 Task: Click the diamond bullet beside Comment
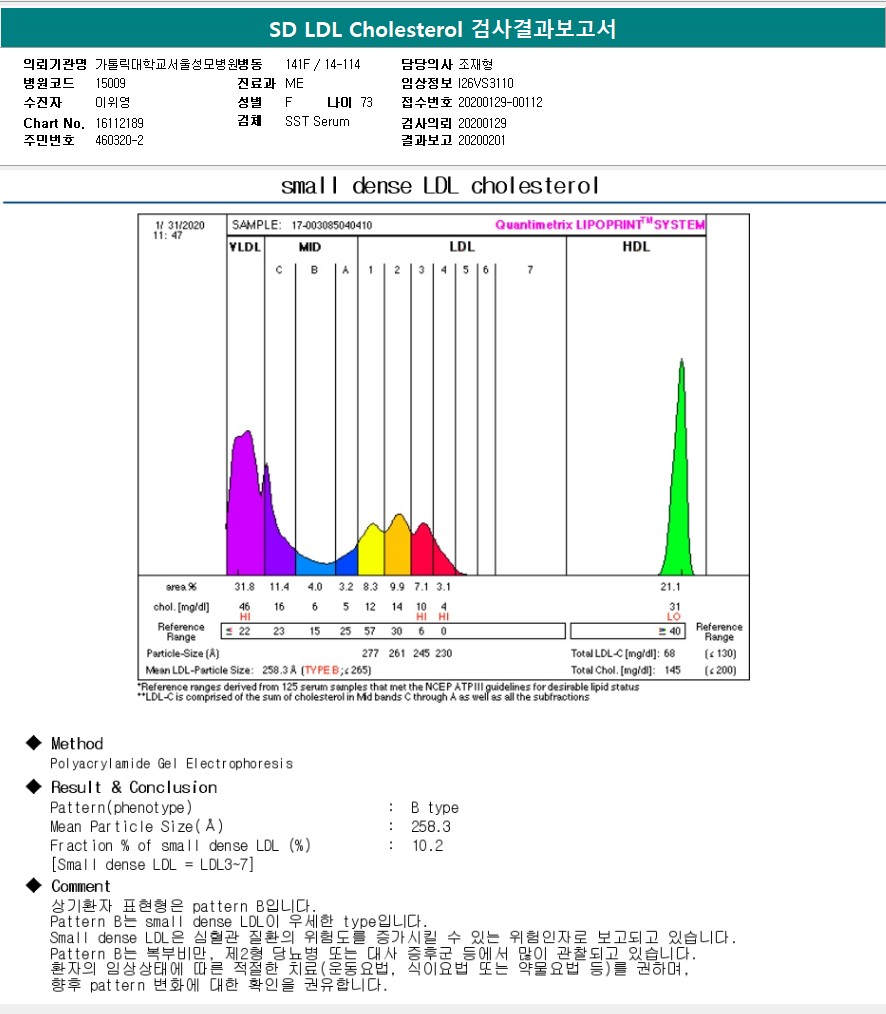33,886
